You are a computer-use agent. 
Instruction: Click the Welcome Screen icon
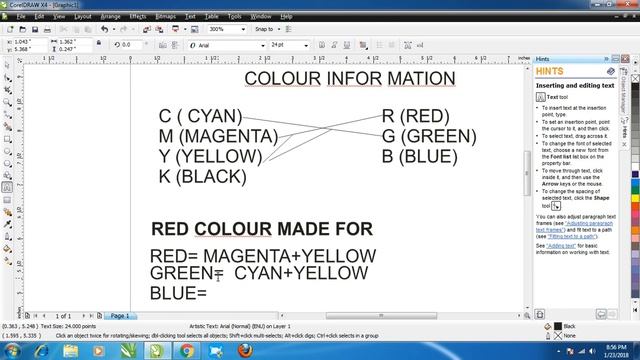click(195, 29)
